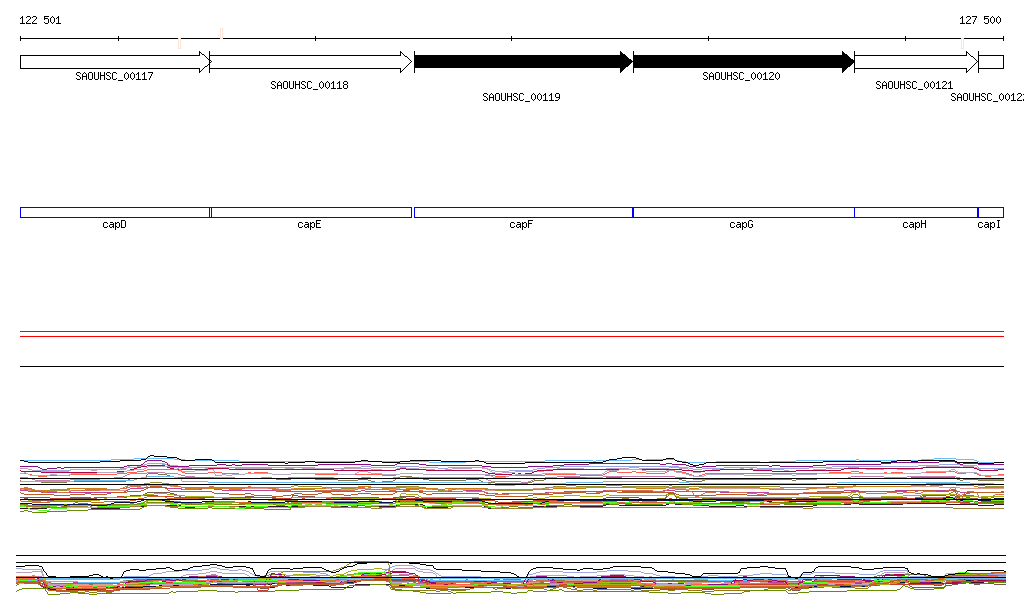Click the SAOUHSC_00117 white gene arrow
The width and height of the screenshot is (1024, 611).
tap(114, 62)
